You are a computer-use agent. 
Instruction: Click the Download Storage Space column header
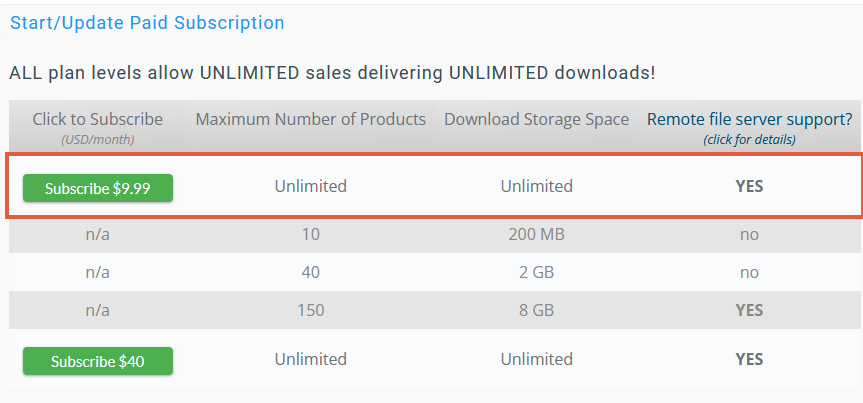(536, 119)
